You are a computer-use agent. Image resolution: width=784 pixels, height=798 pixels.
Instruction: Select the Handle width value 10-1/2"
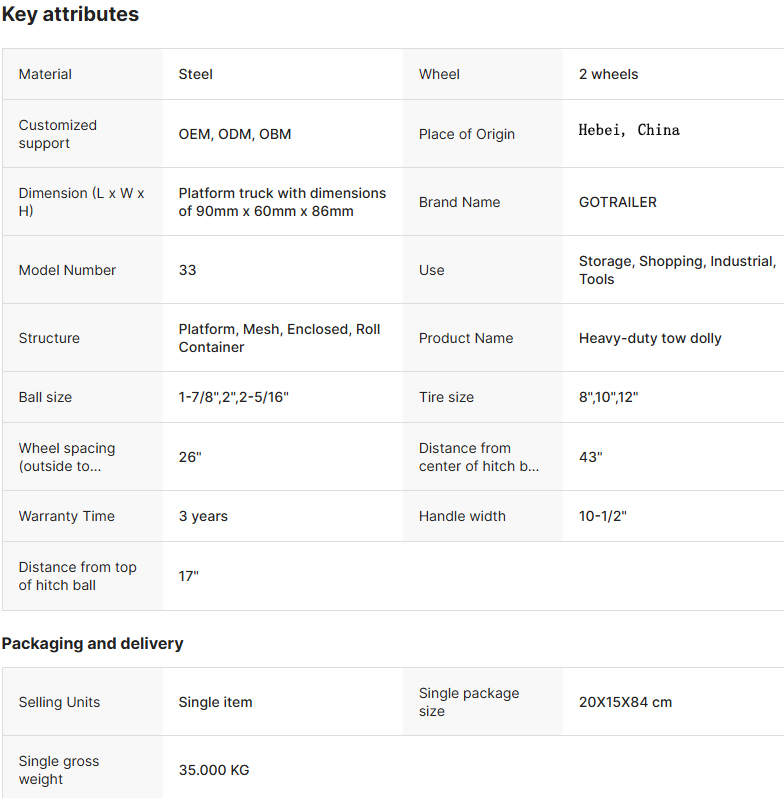click(x=603, y=517)
